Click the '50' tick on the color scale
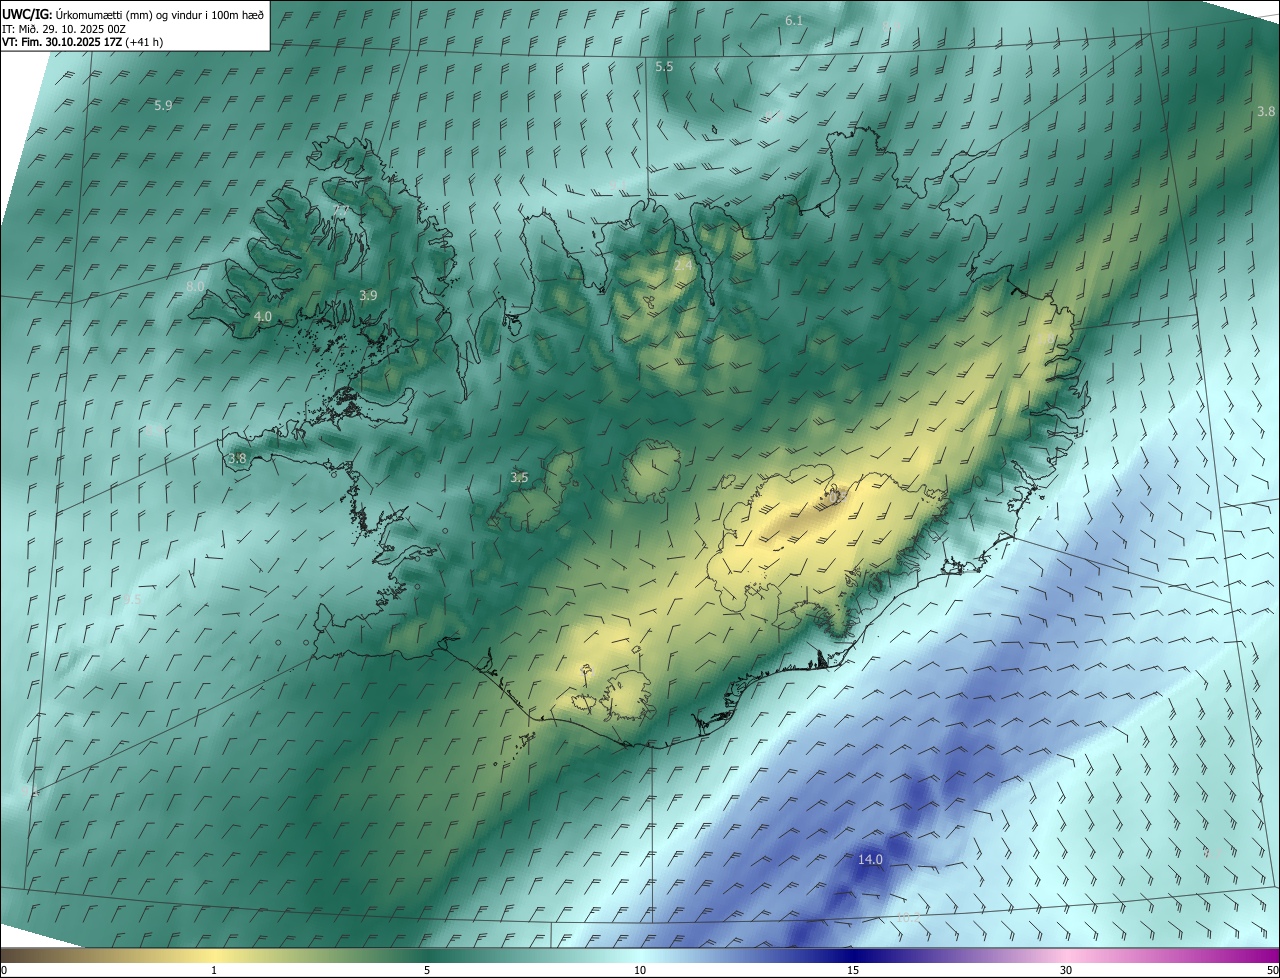This screenshot has width=1280, height=978. (x=1272, y=970)
